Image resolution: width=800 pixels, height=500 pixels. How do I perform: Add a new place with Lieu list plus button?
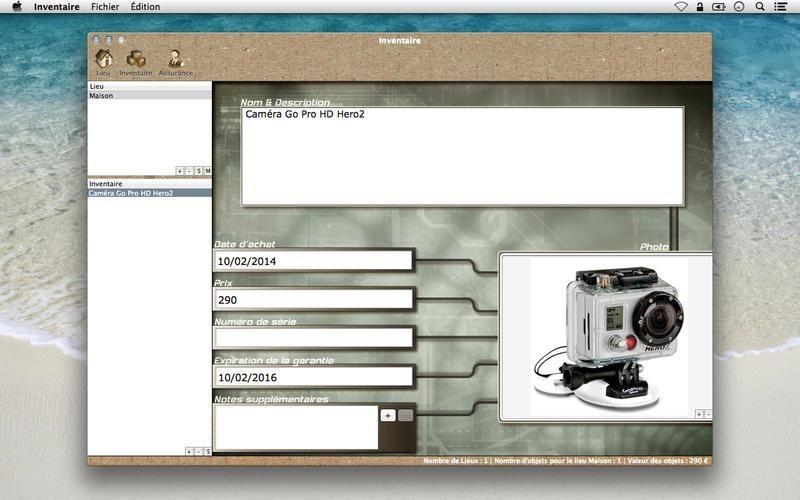pyautogui.click(x=180, y=171)
